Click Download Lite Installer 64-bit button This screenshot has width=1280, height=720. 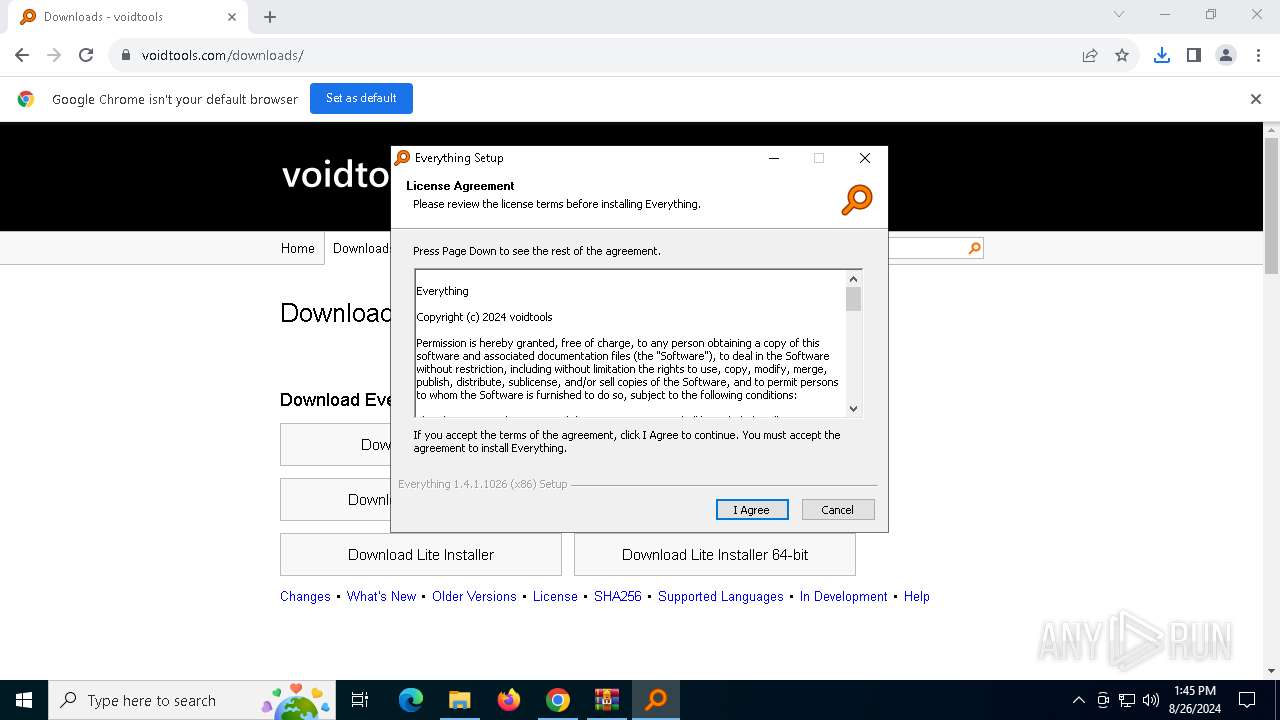(x=715, y=555)
